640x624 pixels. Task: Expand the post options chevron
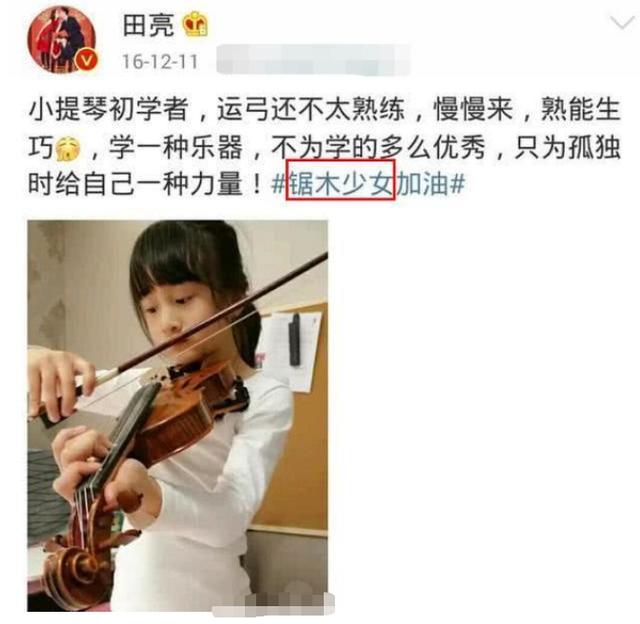(x=622, y=22)
